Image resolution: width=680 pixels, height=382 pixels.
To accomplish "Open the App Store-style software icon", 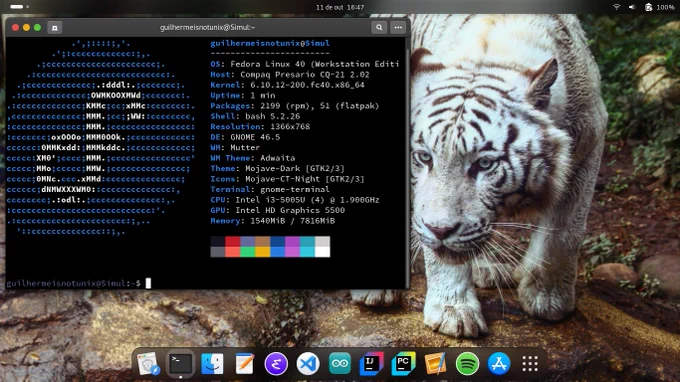I will (x=499, y=364).
